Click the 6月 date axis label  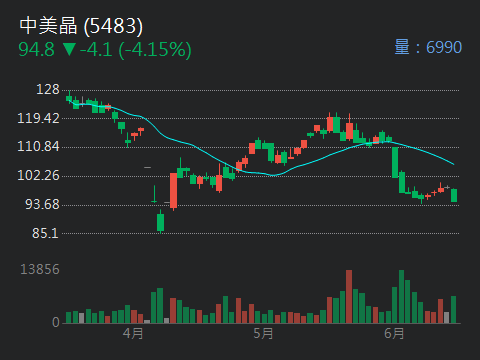(x=394, y=333)
